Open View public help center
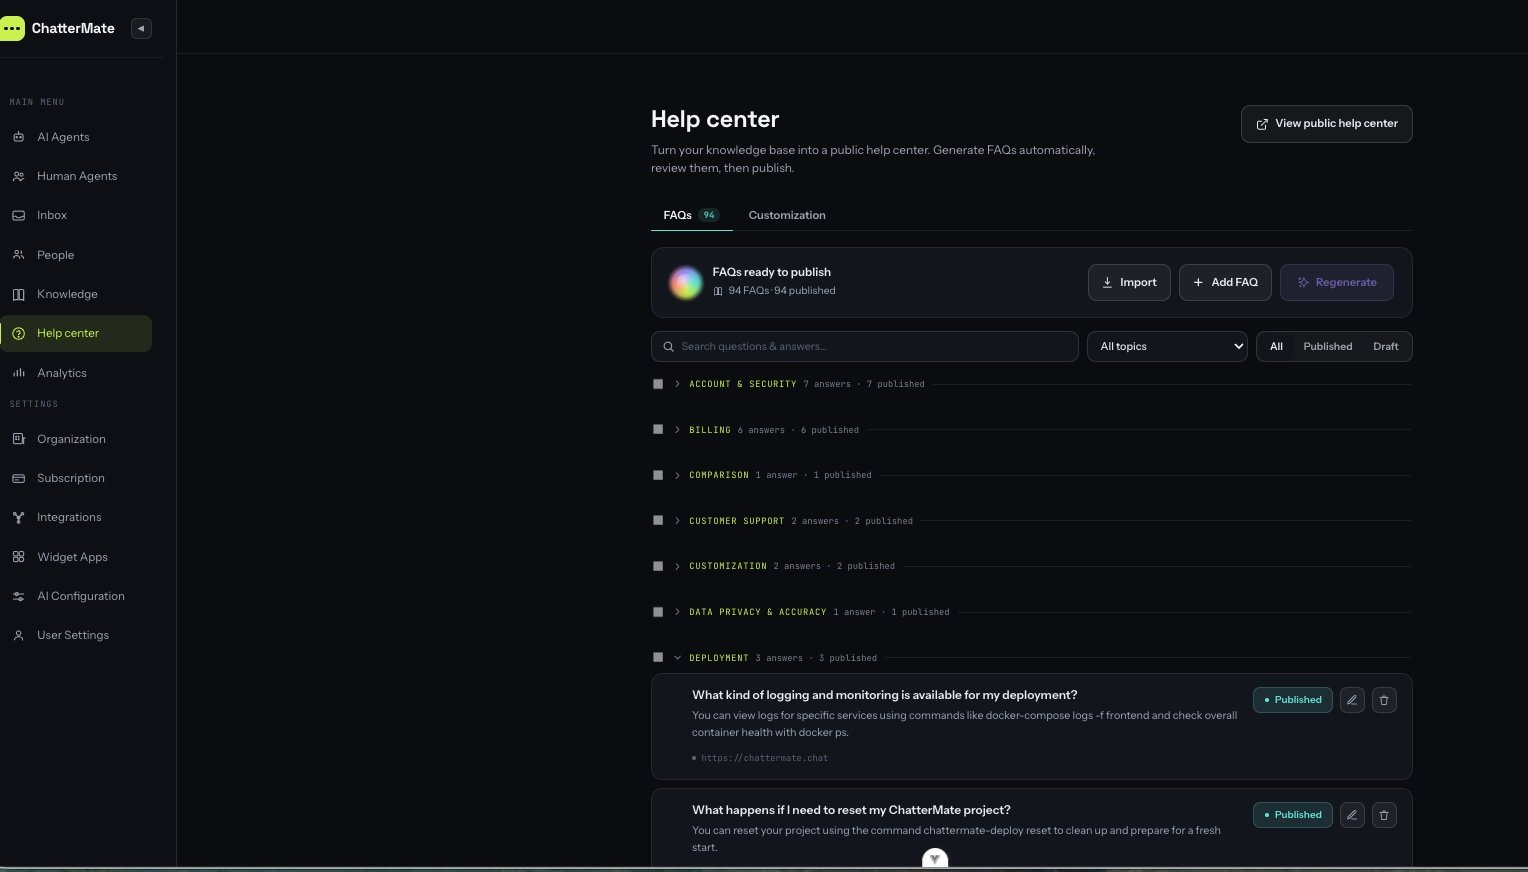 pos(1326,124)
